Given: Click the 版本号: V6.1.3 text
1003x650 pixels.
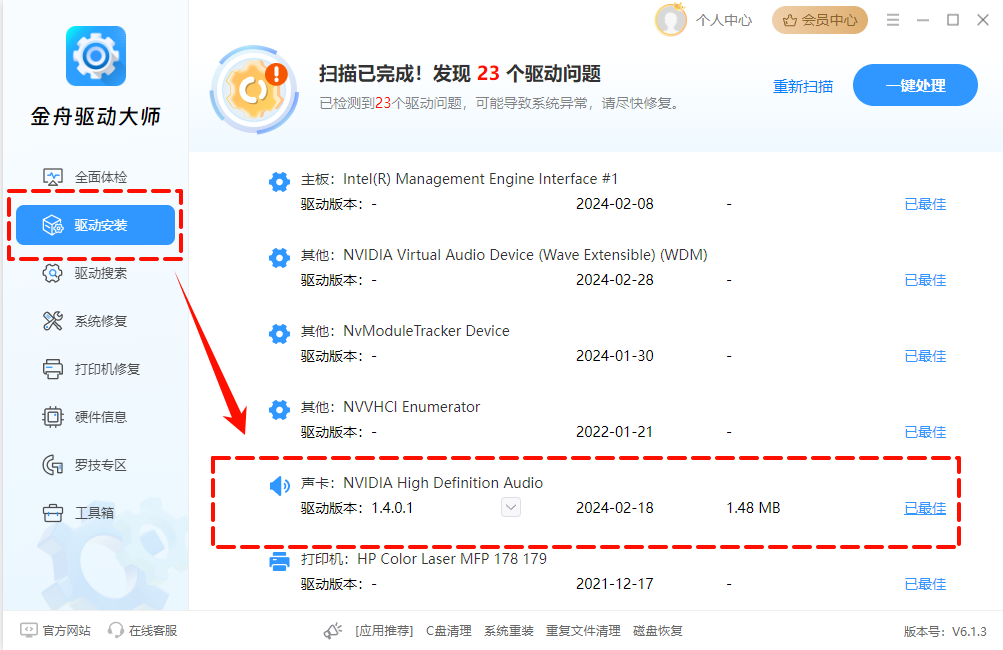Looking at the screenshot, I should tap(945, 631).
